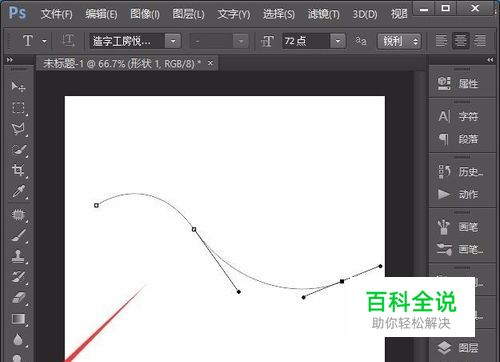Open the 文件(F) menu

click(x=56, y=14)
